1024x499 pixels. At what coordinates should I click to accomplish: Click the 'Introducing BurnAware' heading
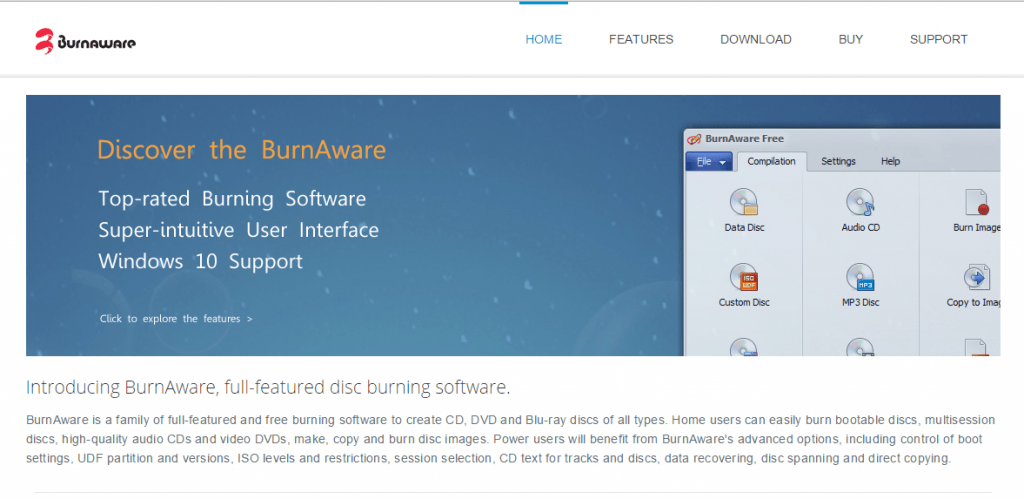[x=268, y=387]
